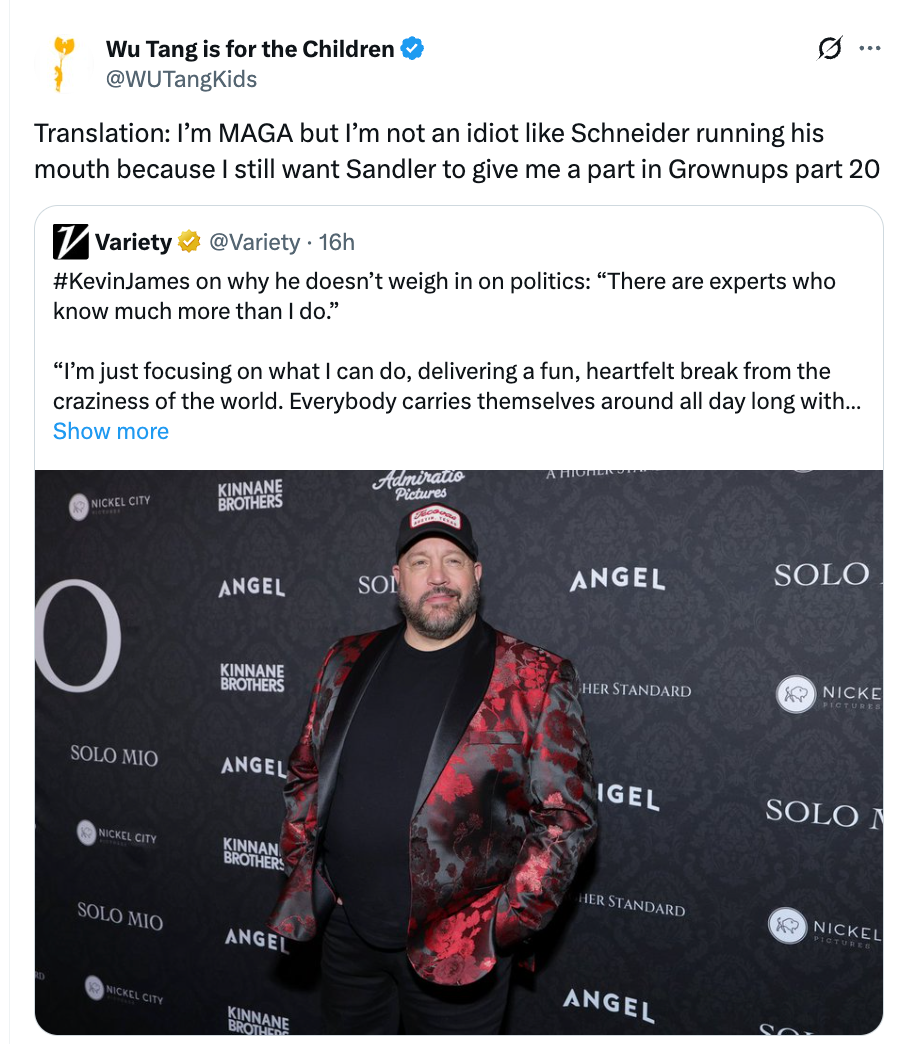
Task: Click the Variety account name
Action: coord(133,242)
